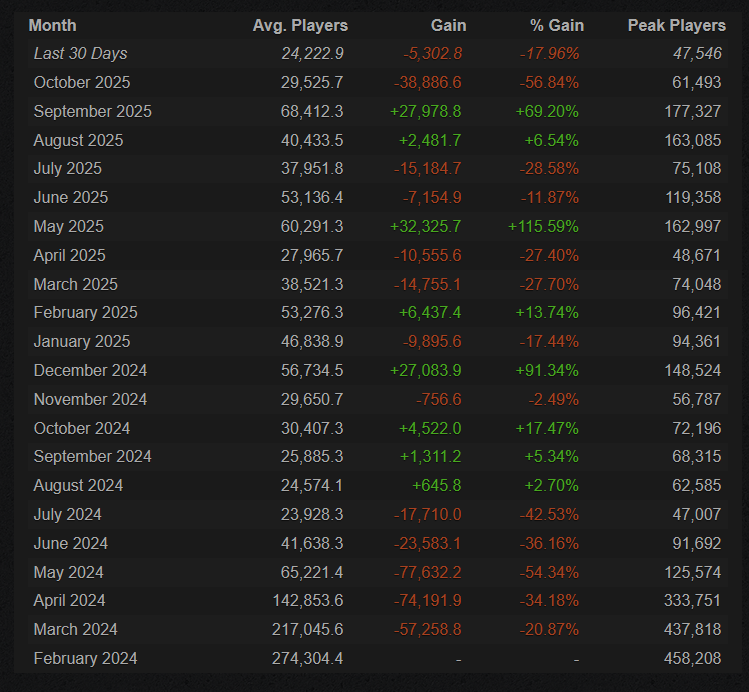Click the Peak Players column header

tap(676, 25)
